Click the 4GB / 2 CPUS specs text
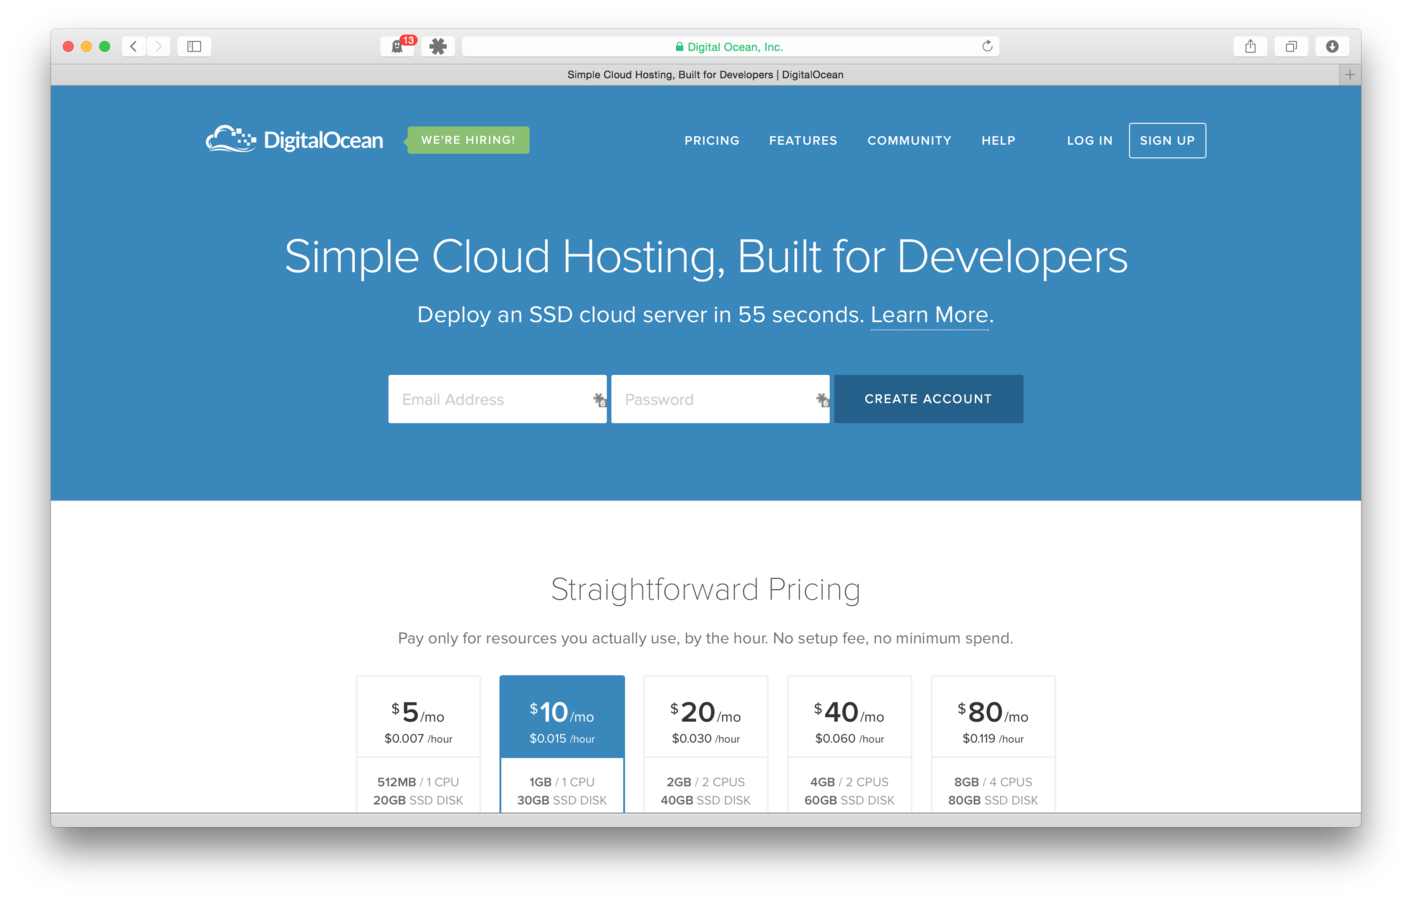This screenshot has height=900, width=1412. [x=849, y=782]
